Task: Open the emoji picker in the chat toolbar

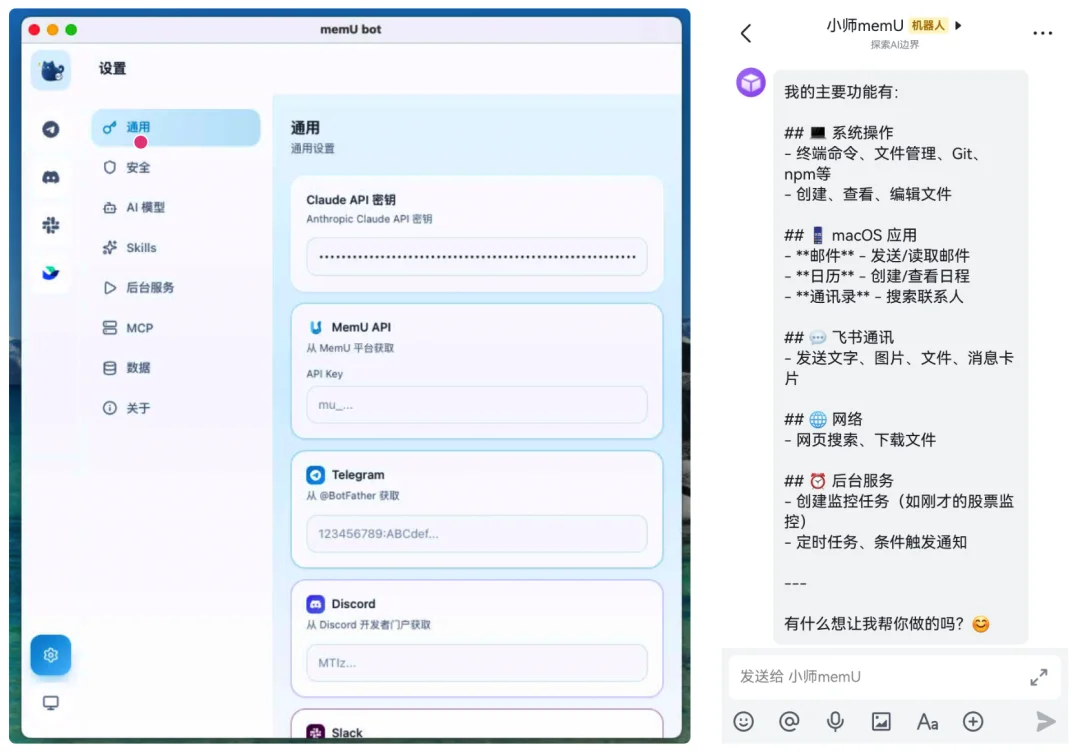Action: tap(742, 721)
